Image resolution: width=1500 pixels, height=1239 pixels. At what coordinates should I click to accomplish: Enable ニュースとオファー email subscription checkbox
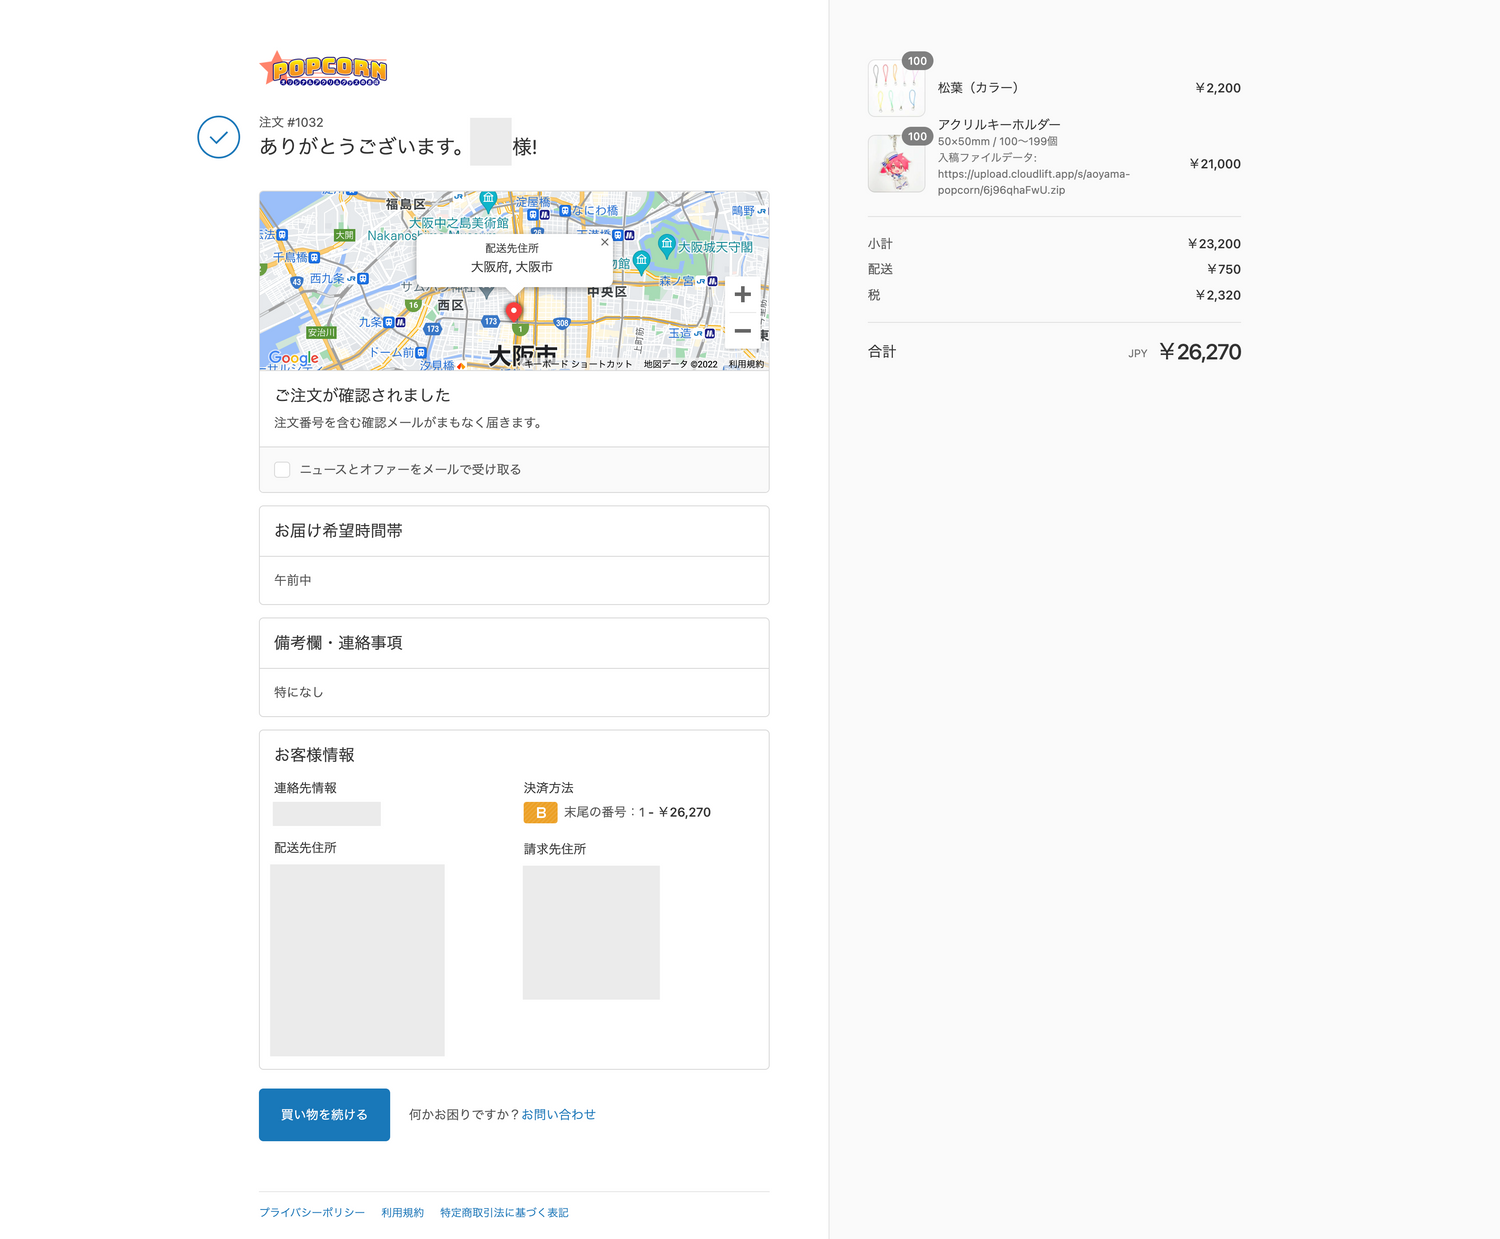point(282,470)
